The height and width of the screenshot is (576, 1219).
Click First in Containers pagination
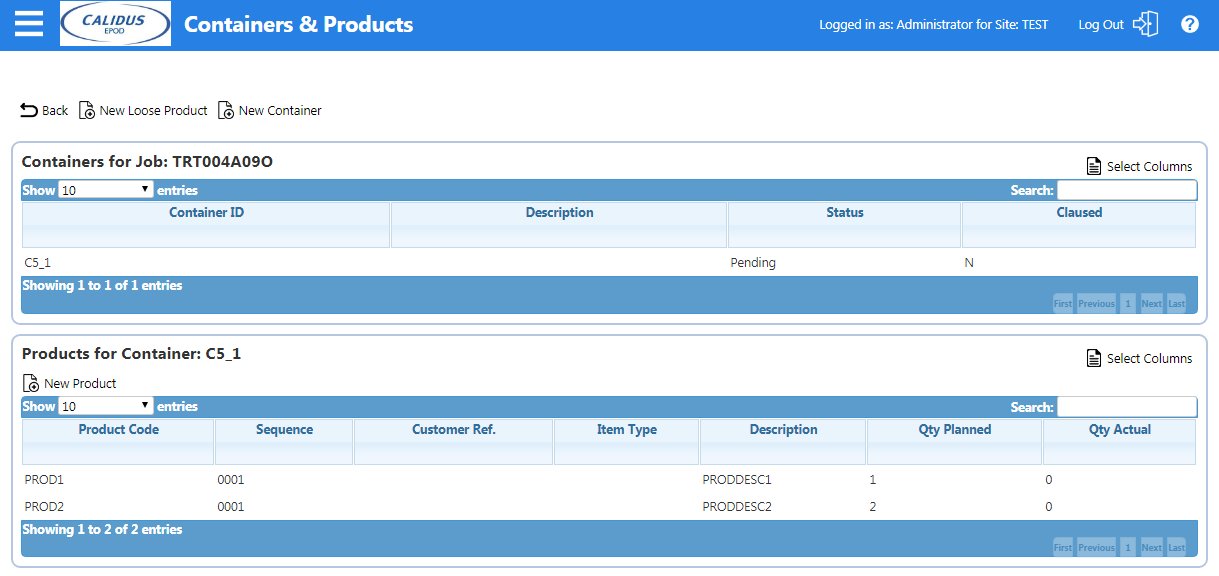(x=1063, y=304)
